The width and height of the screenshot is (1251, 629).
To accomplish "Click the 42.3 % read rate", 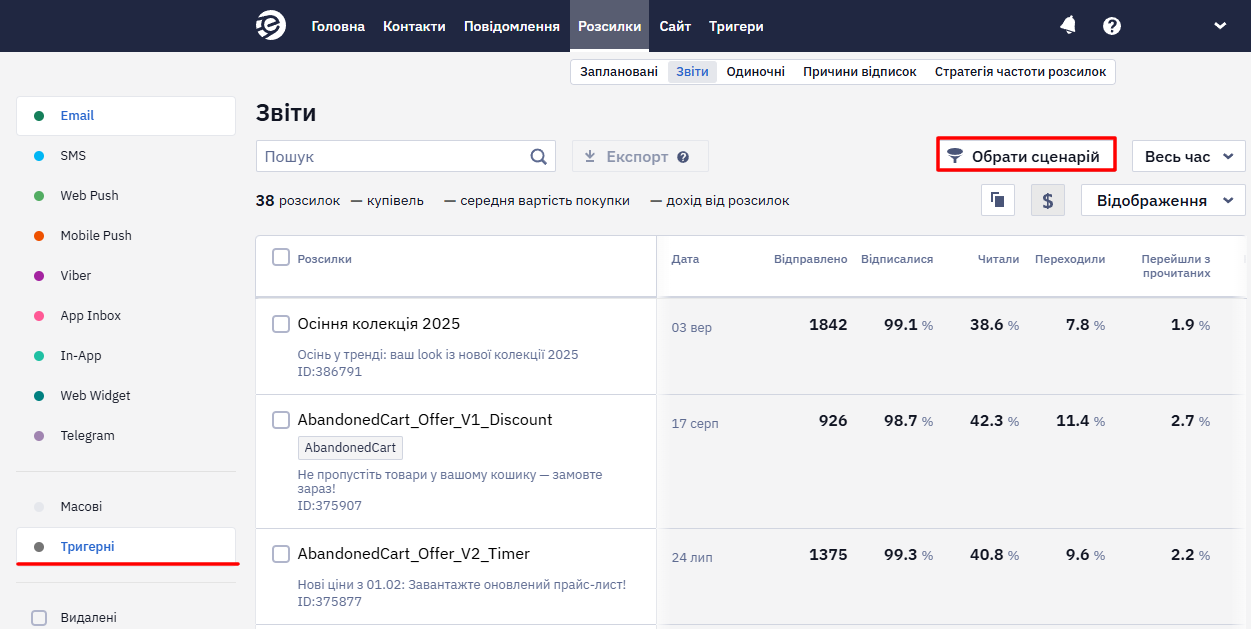I will click(994, 421).
